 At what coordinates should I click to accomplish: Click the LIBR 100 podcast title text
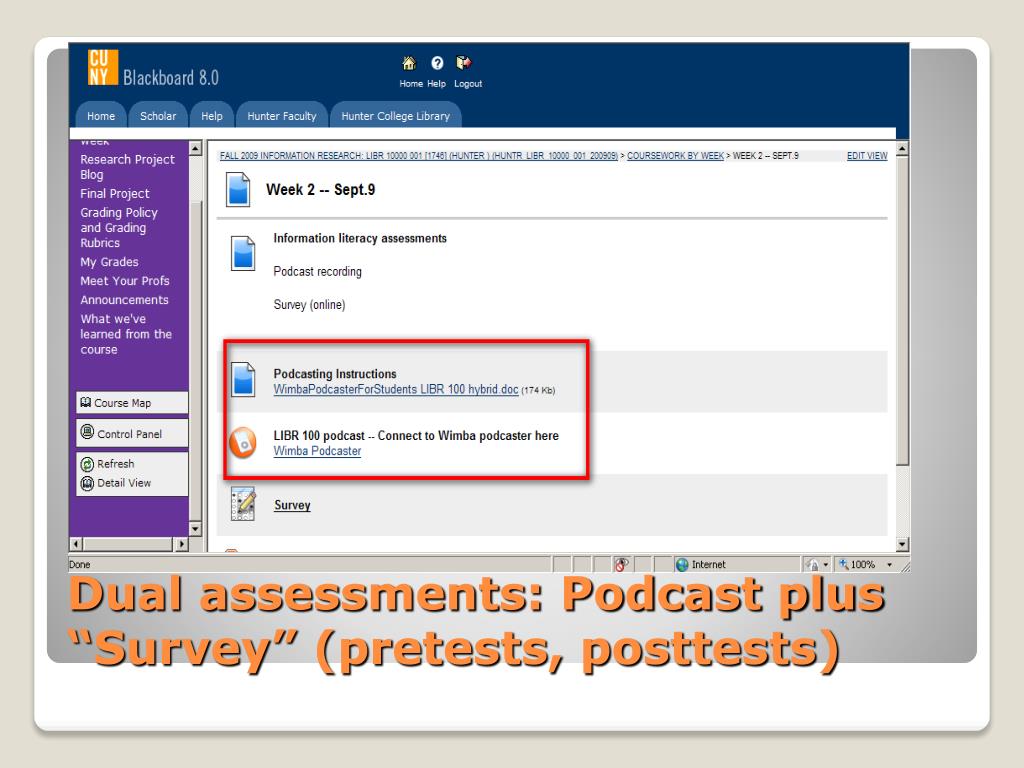click(416, 436)
